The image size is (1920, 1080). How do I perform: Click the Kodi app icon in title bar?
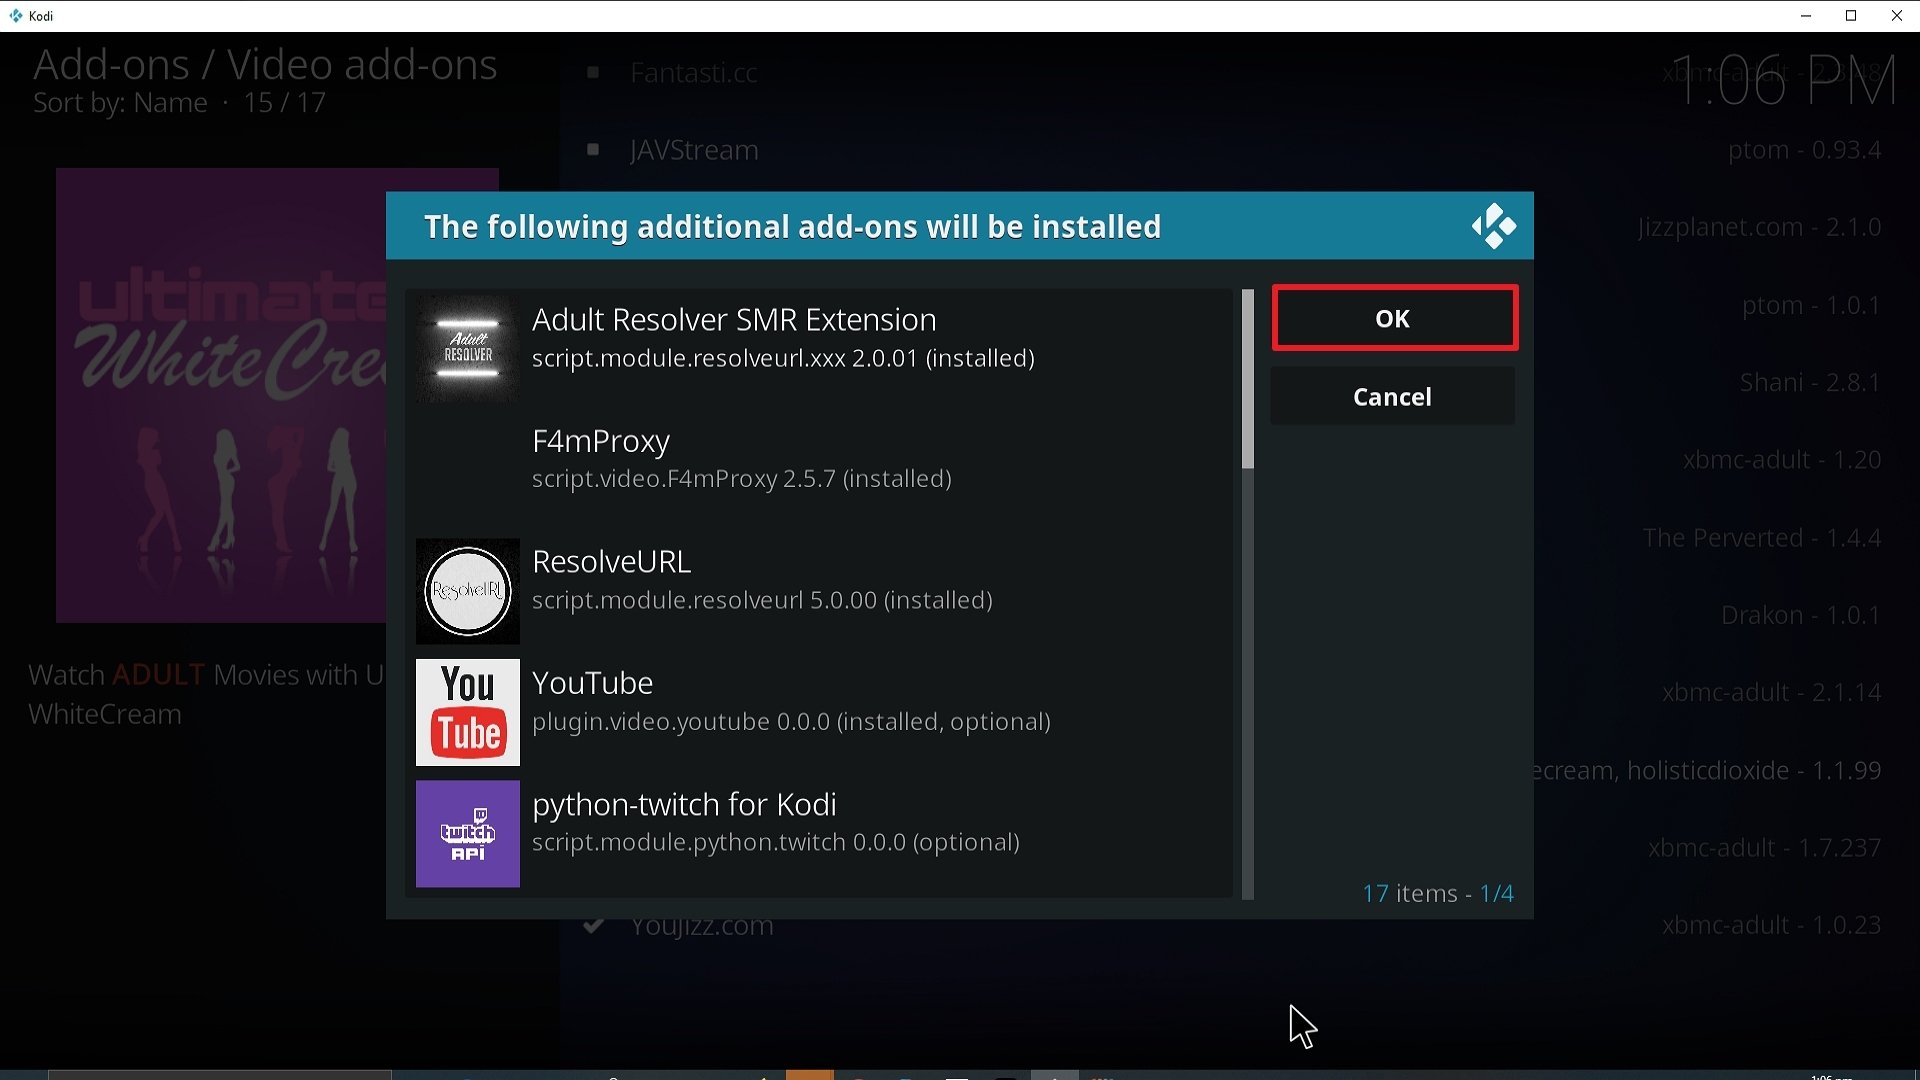16,16
